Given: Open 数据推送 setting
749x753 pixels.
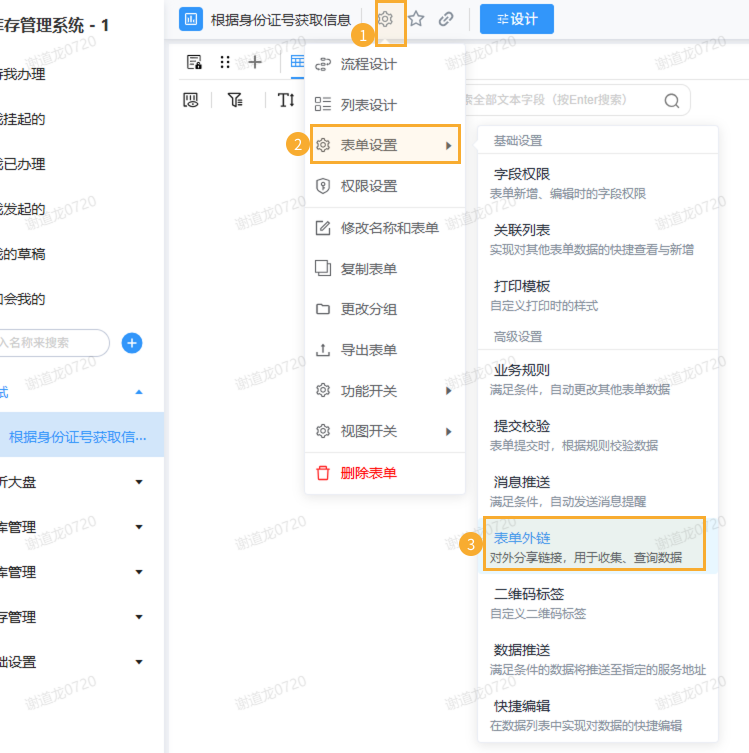Looking at the screenshot, I should [598, 659].
